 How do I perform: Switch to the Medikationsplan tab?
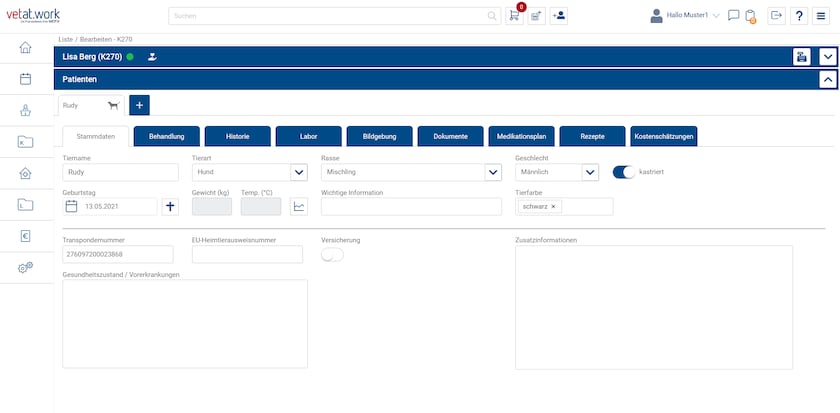click(x=521, y=137)
